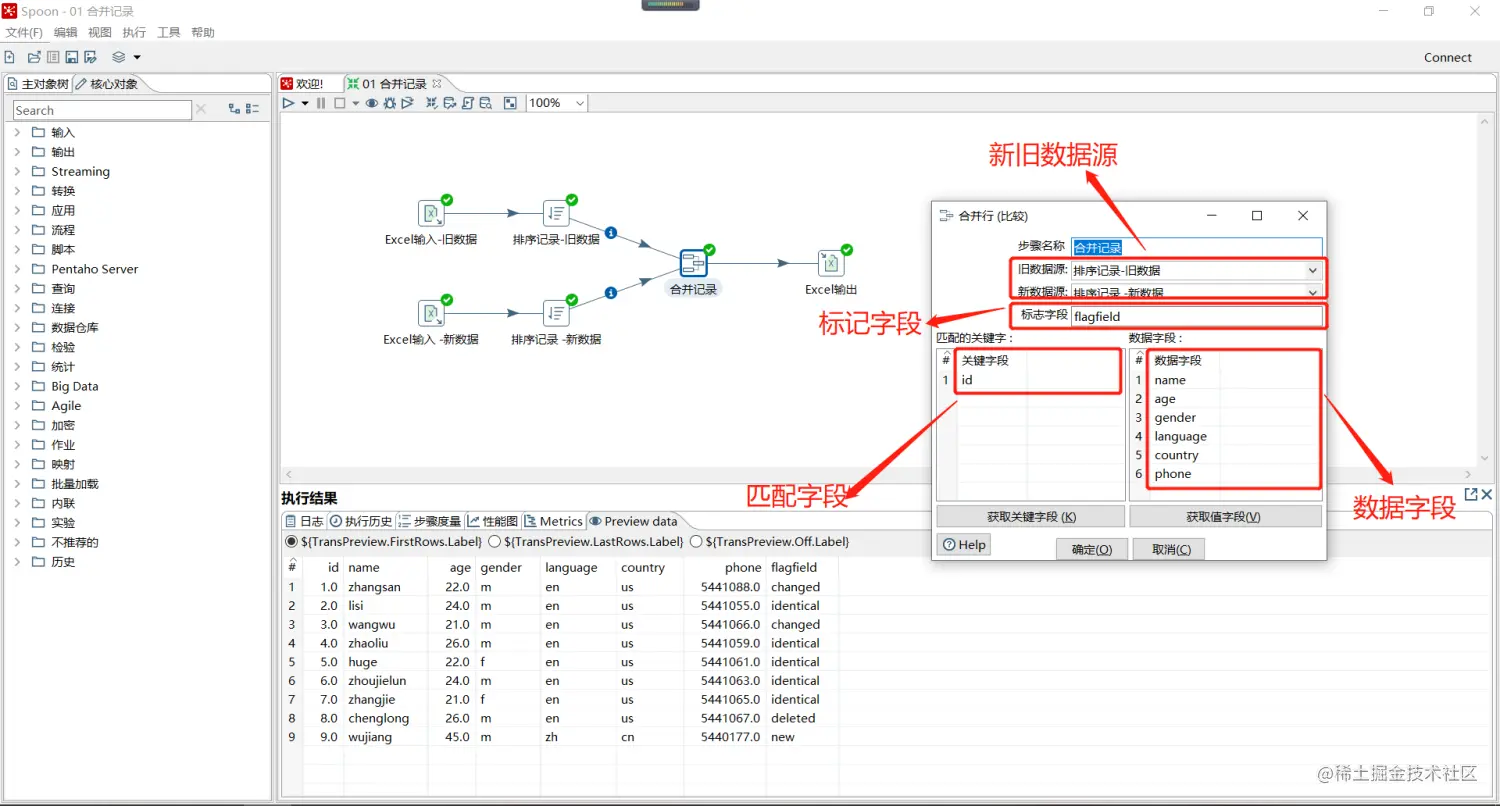Run the transformation with play icon
Viewport: 1500px width, 806px height.
coord(288,103)
